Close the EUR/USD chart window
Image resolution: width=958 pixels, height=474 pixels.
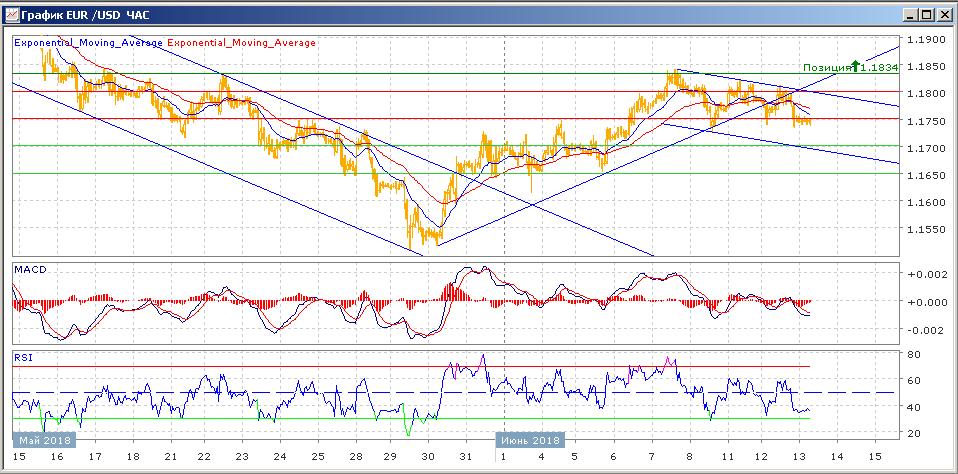click(941, 14)
